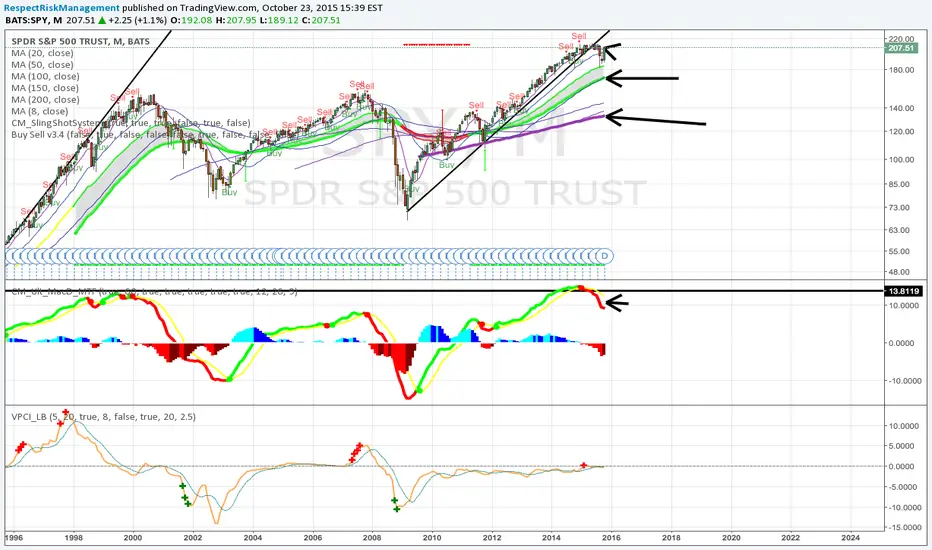This screenshot has width=932, height=550.
Task: Select the MA (8, close) indicator label
Action: 40,111
